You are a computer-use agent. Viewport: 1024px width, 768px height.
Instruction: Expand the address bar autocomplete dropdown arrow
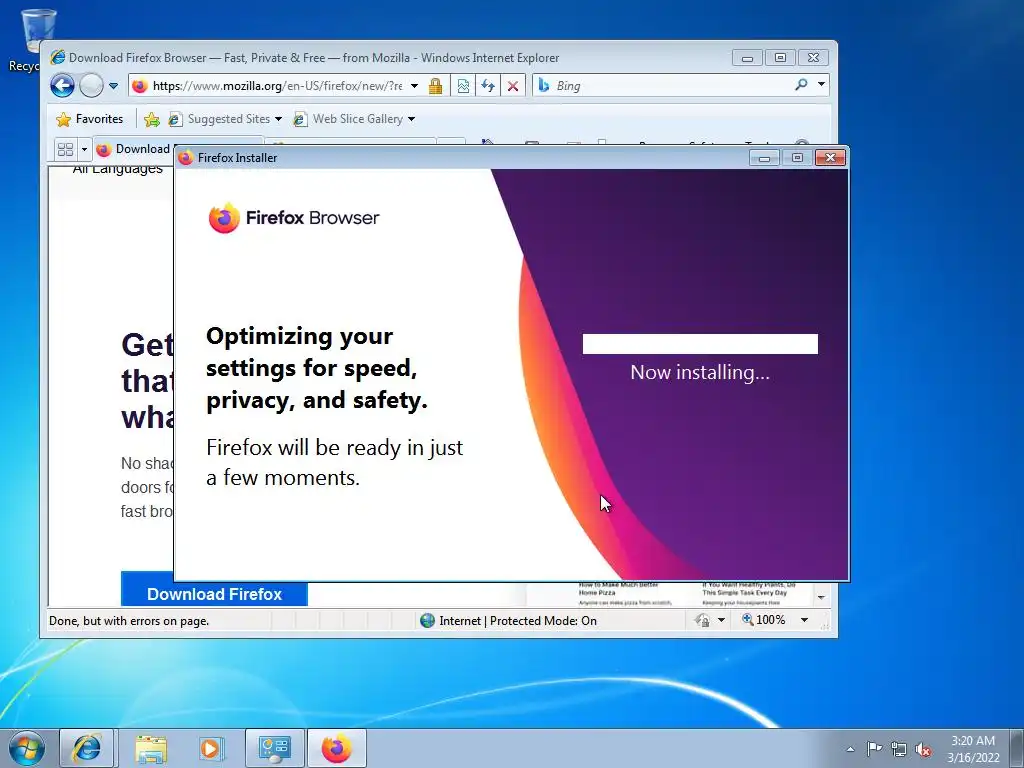tap(414, 86)
